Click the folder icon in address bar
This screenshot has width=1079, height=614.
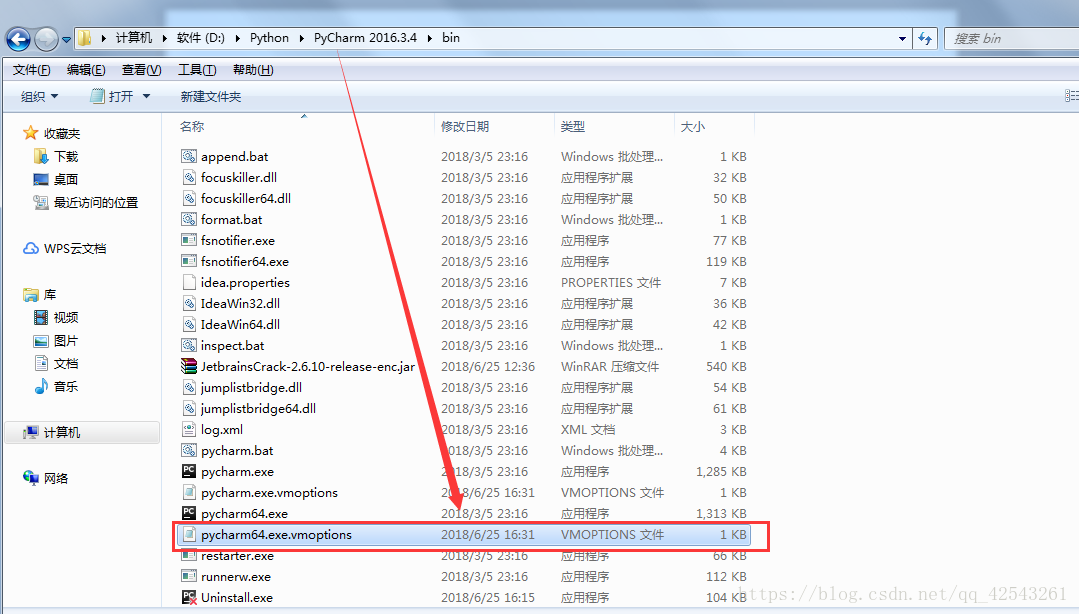click(x=84, y=38)
